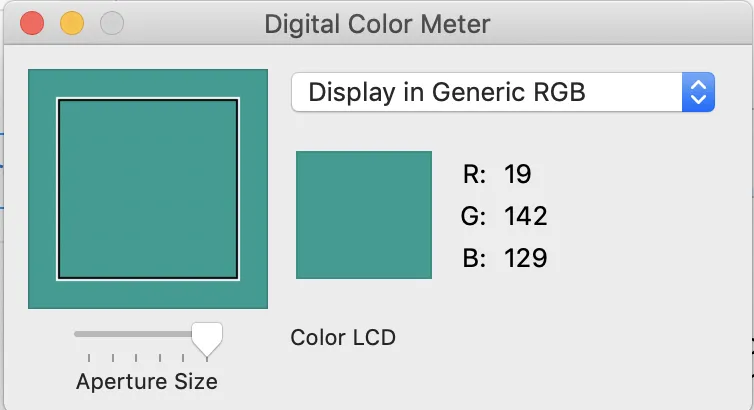The height and width of the screenshot is (410, 754).
Task: Click the leftmost end of aperture slider track
Action: pos(78,333)
